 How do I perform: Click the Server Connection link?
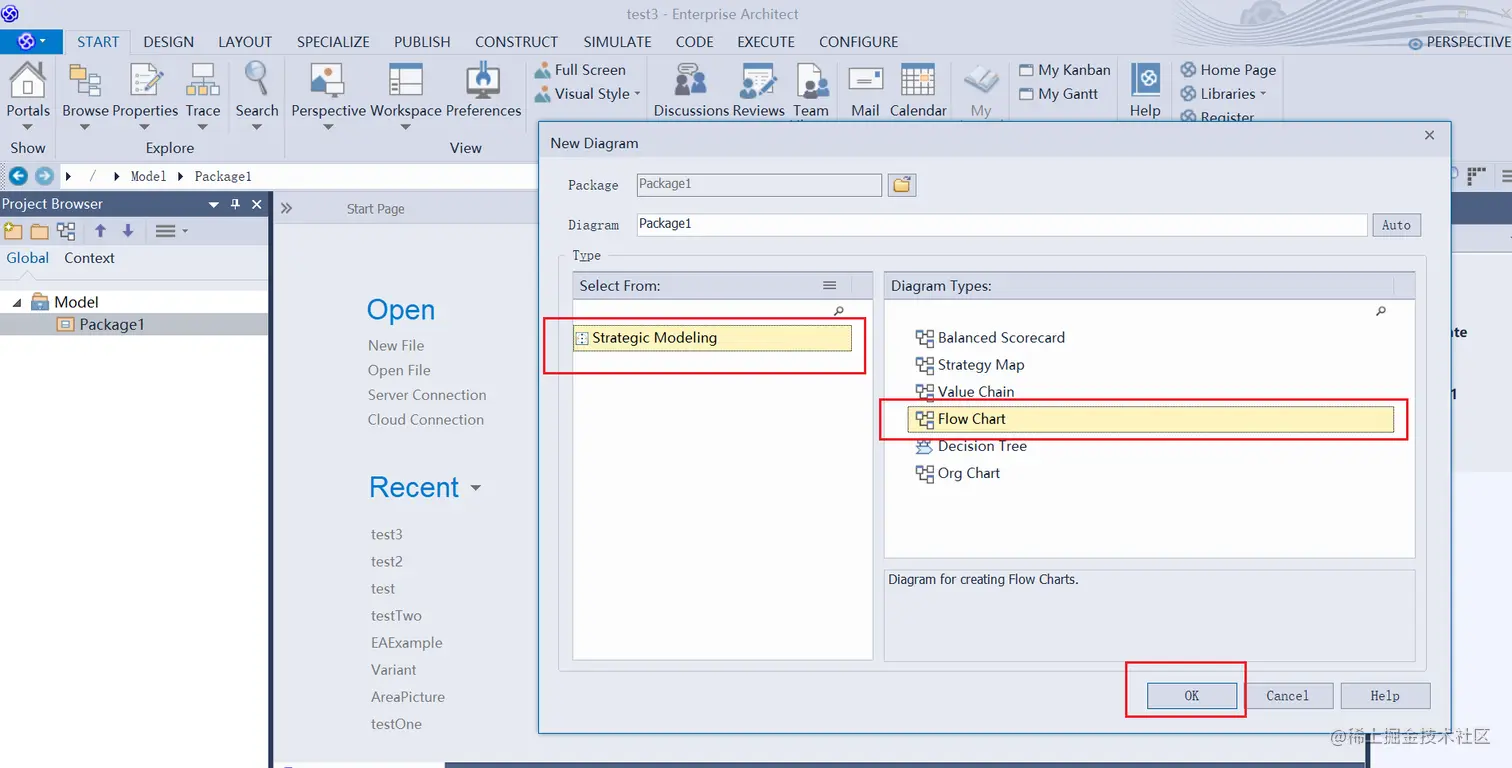coord(427,395)
